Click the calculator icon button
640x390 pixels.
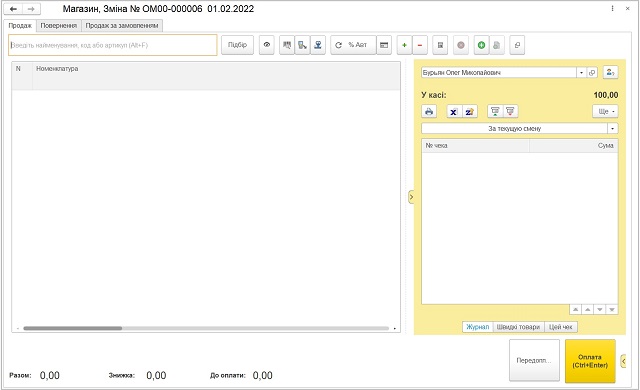tap(440, 45)
